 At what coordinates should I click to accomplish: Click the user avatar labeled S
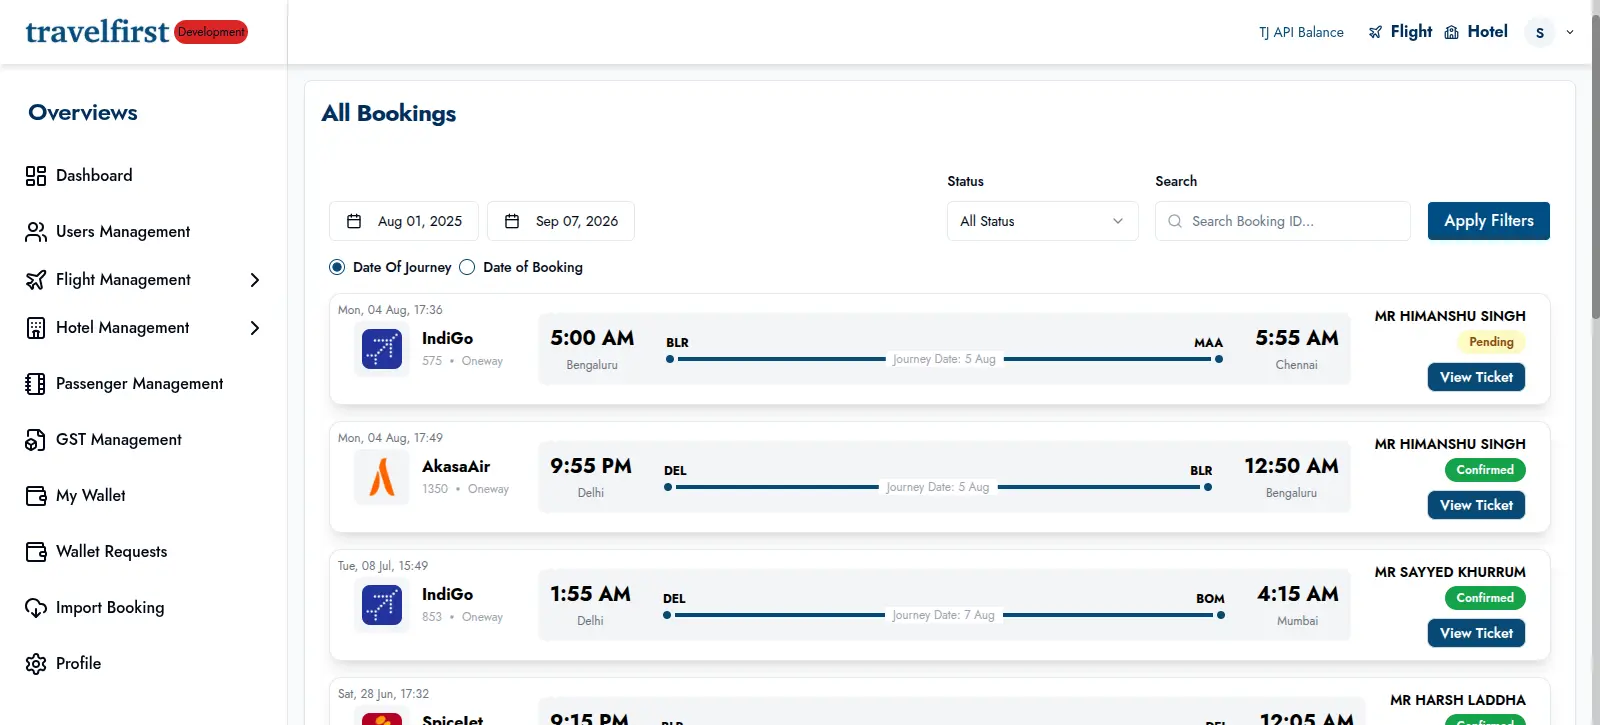1540,33
